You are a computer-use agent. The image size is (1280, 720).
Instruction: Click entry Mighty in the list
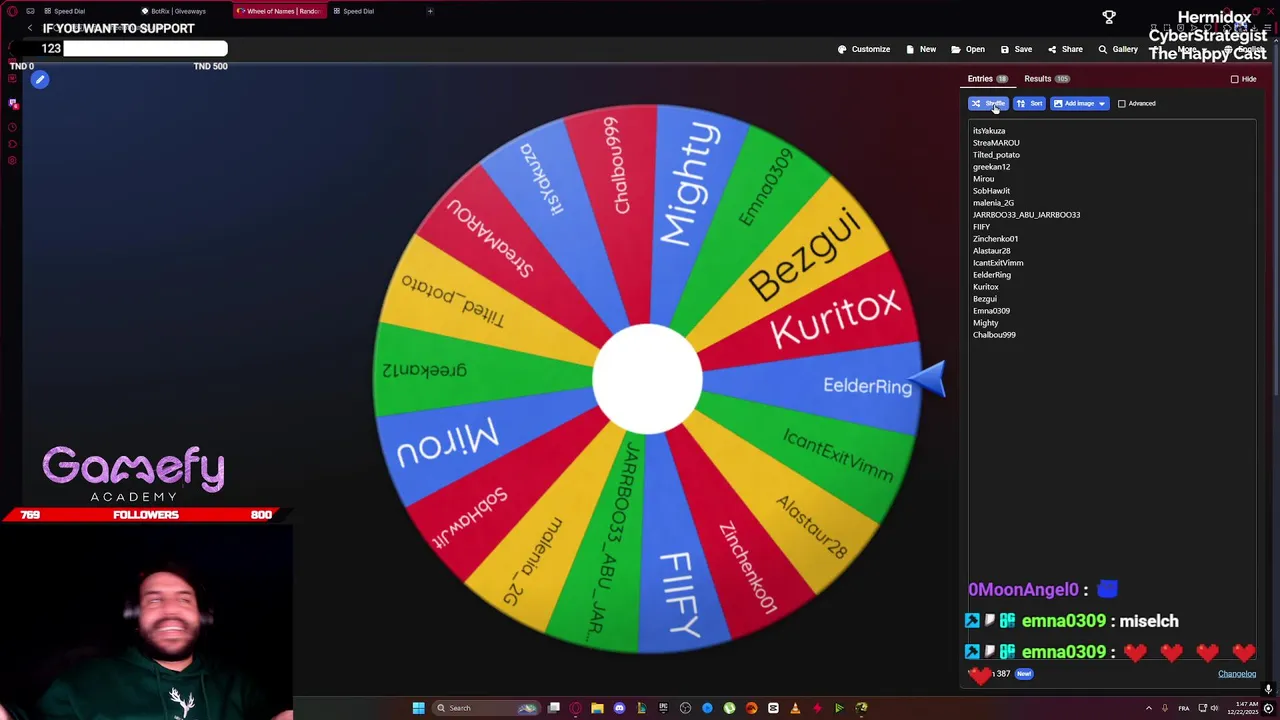tap(985, 323)
